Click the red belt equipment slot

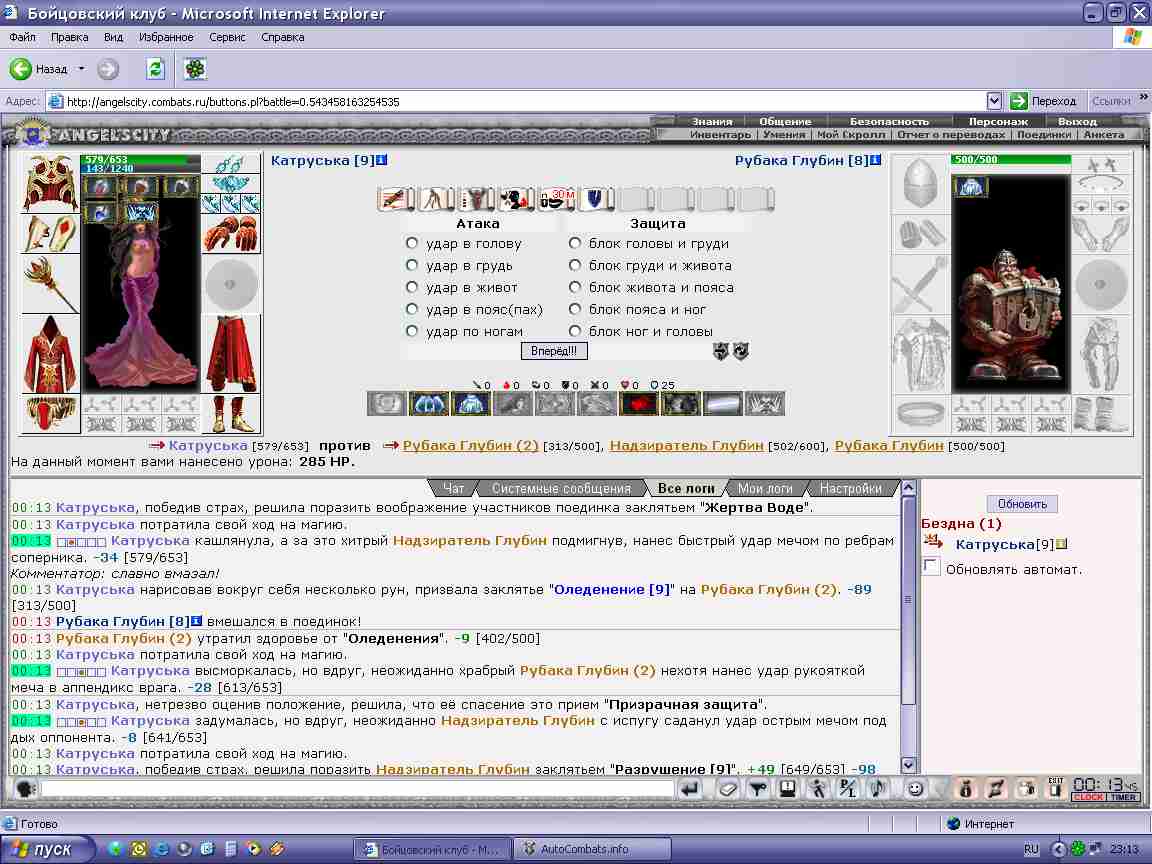[x=51, y=414]
